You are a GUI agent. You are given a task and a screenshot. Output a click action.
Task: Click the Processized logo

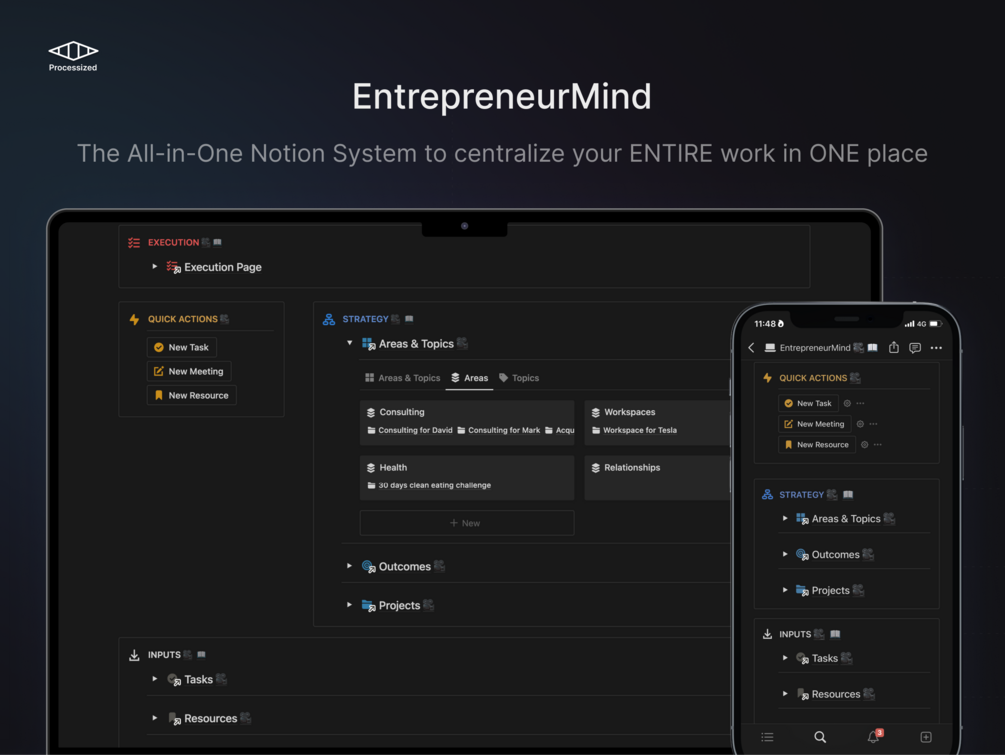pos(73,56)
